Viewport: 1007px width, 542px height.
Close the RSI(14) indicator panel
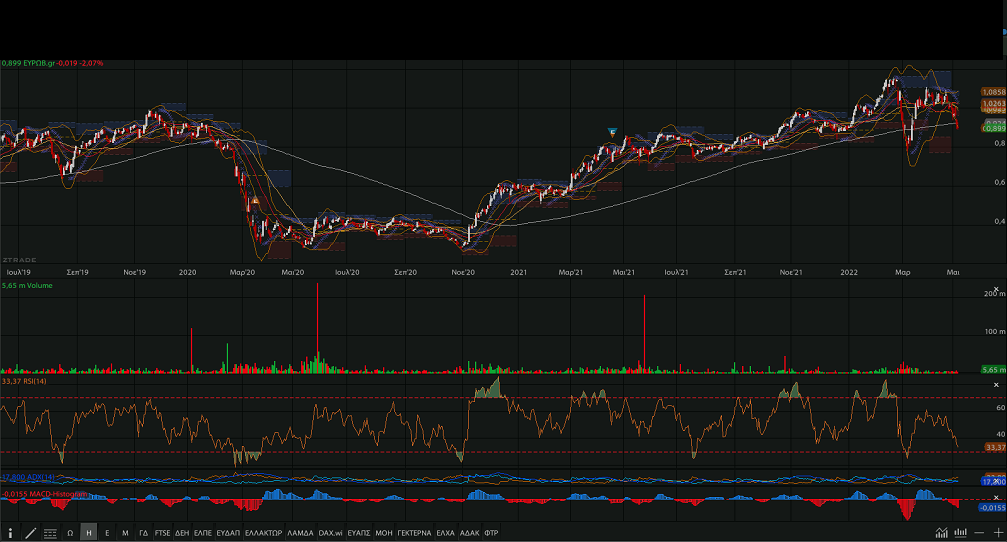tap(995, 385)
